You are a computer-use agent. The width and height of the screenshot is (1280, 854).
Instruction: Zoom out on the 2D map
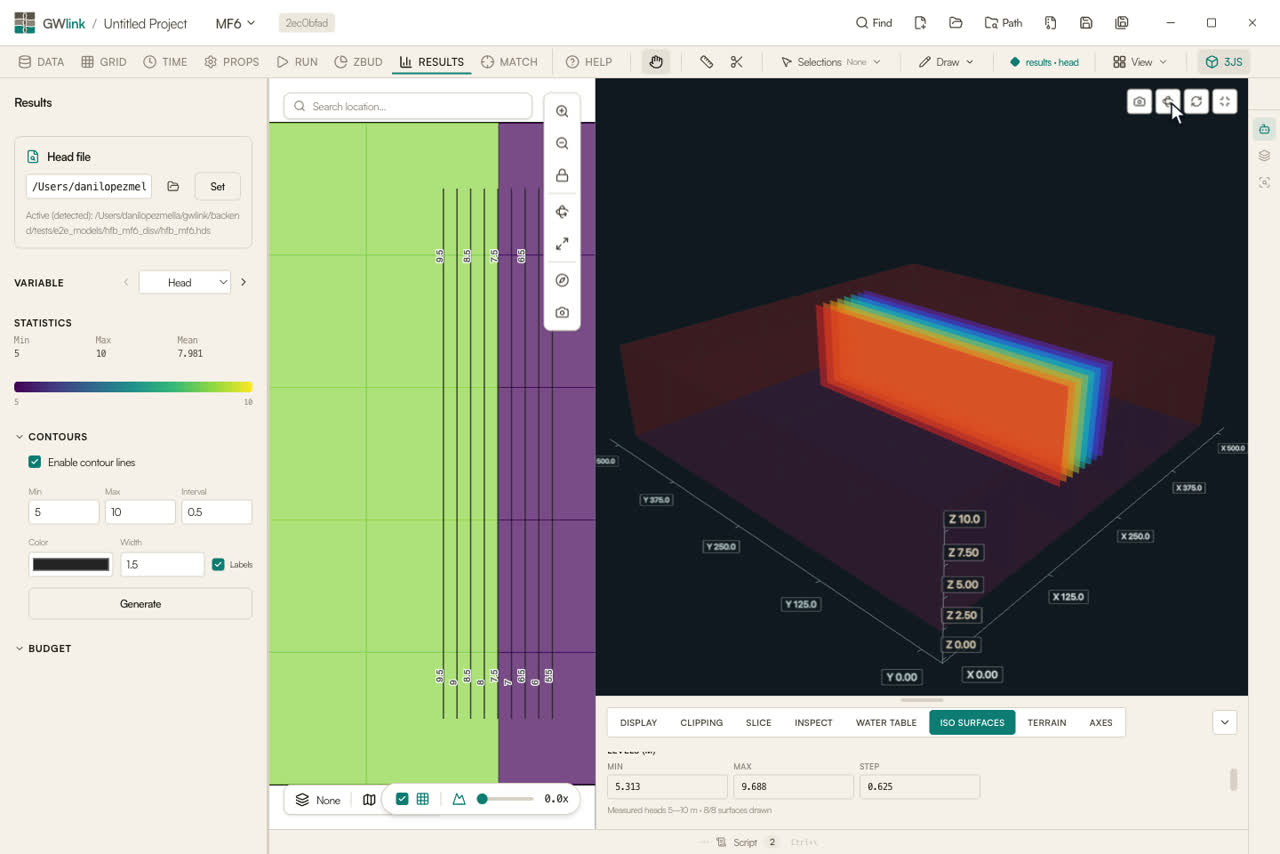pyautogui.click(x=562, y=144)
